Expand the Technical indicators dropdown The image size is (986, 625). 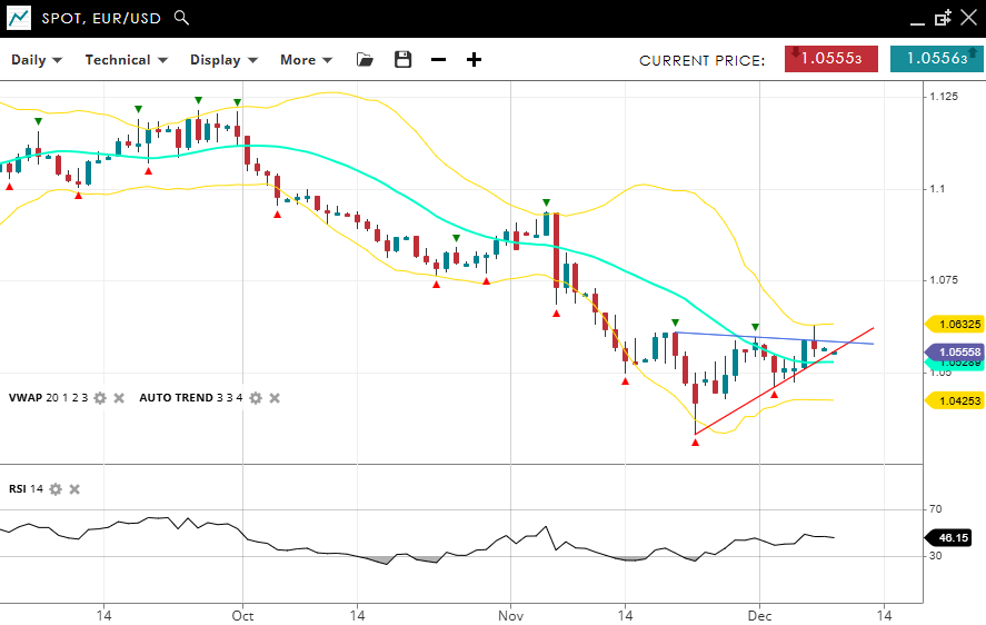[125, 60]
